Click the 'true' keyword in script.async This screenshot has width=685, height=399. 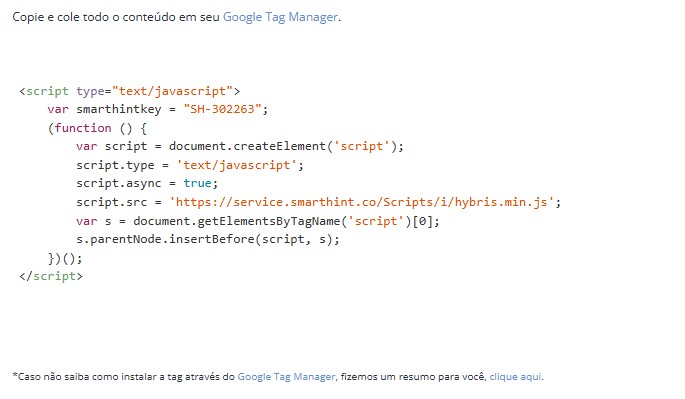197,183
